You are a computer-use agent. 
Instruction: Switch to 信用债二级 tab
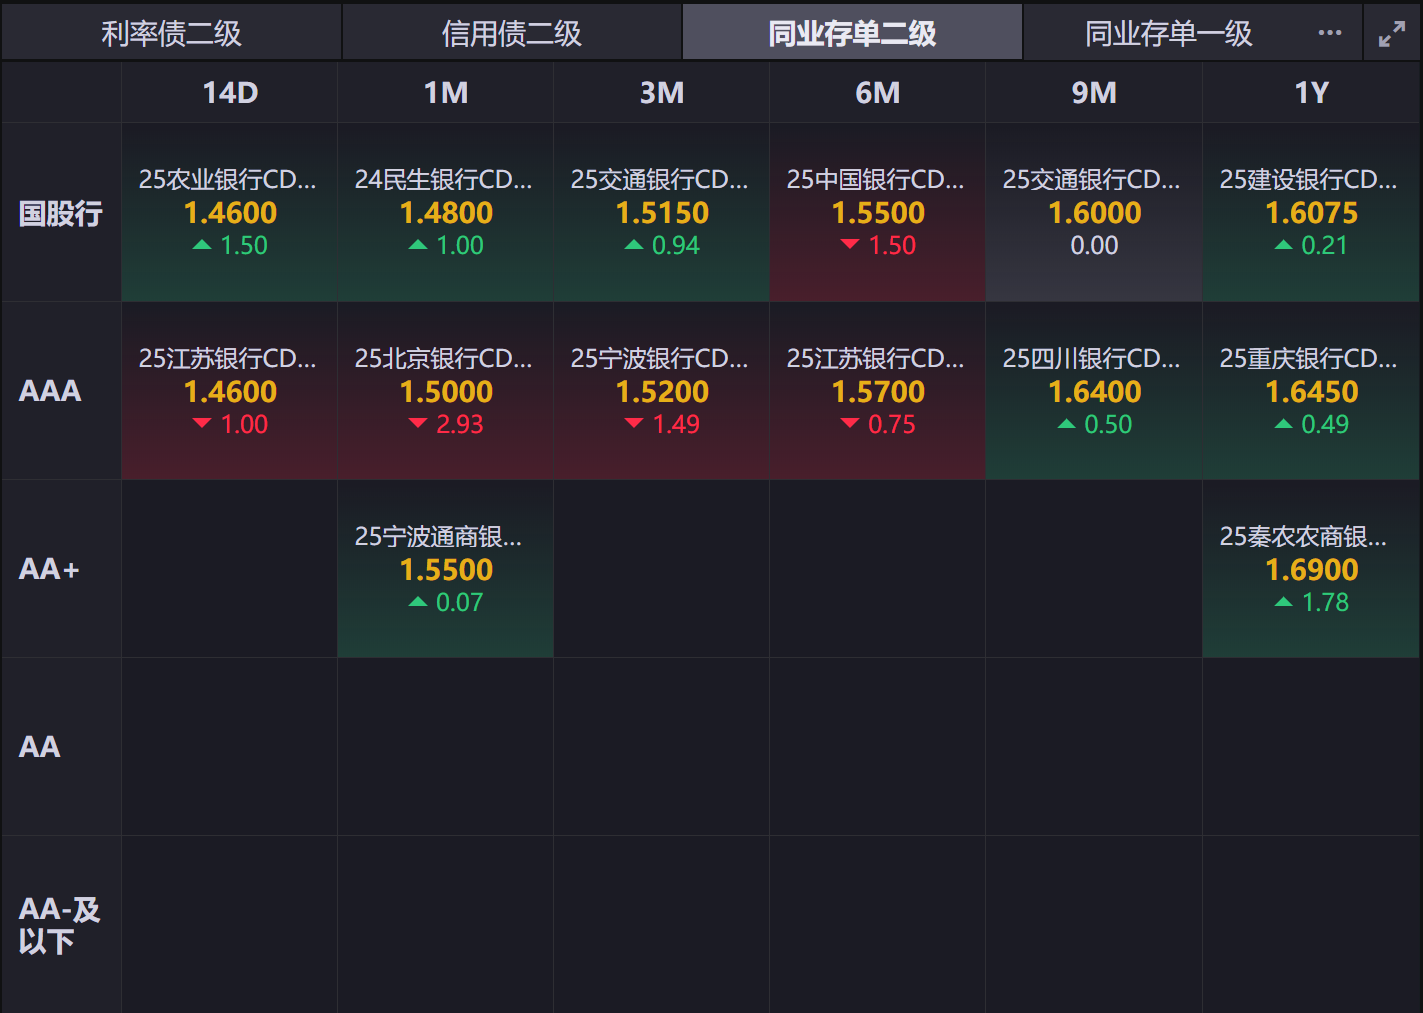point(512,33)
